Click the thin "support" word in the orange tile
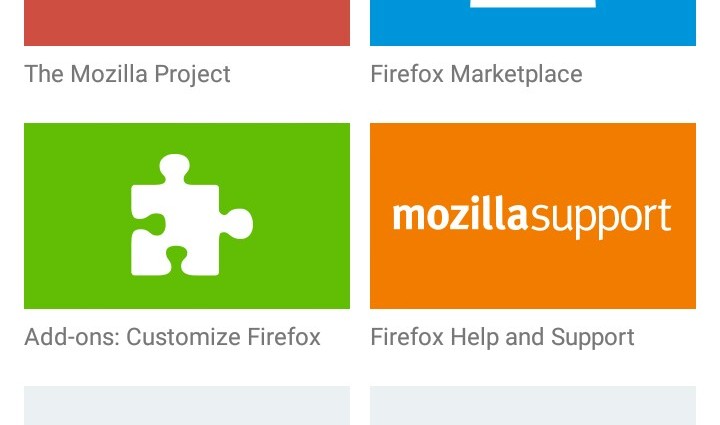 tap(600, 218)
